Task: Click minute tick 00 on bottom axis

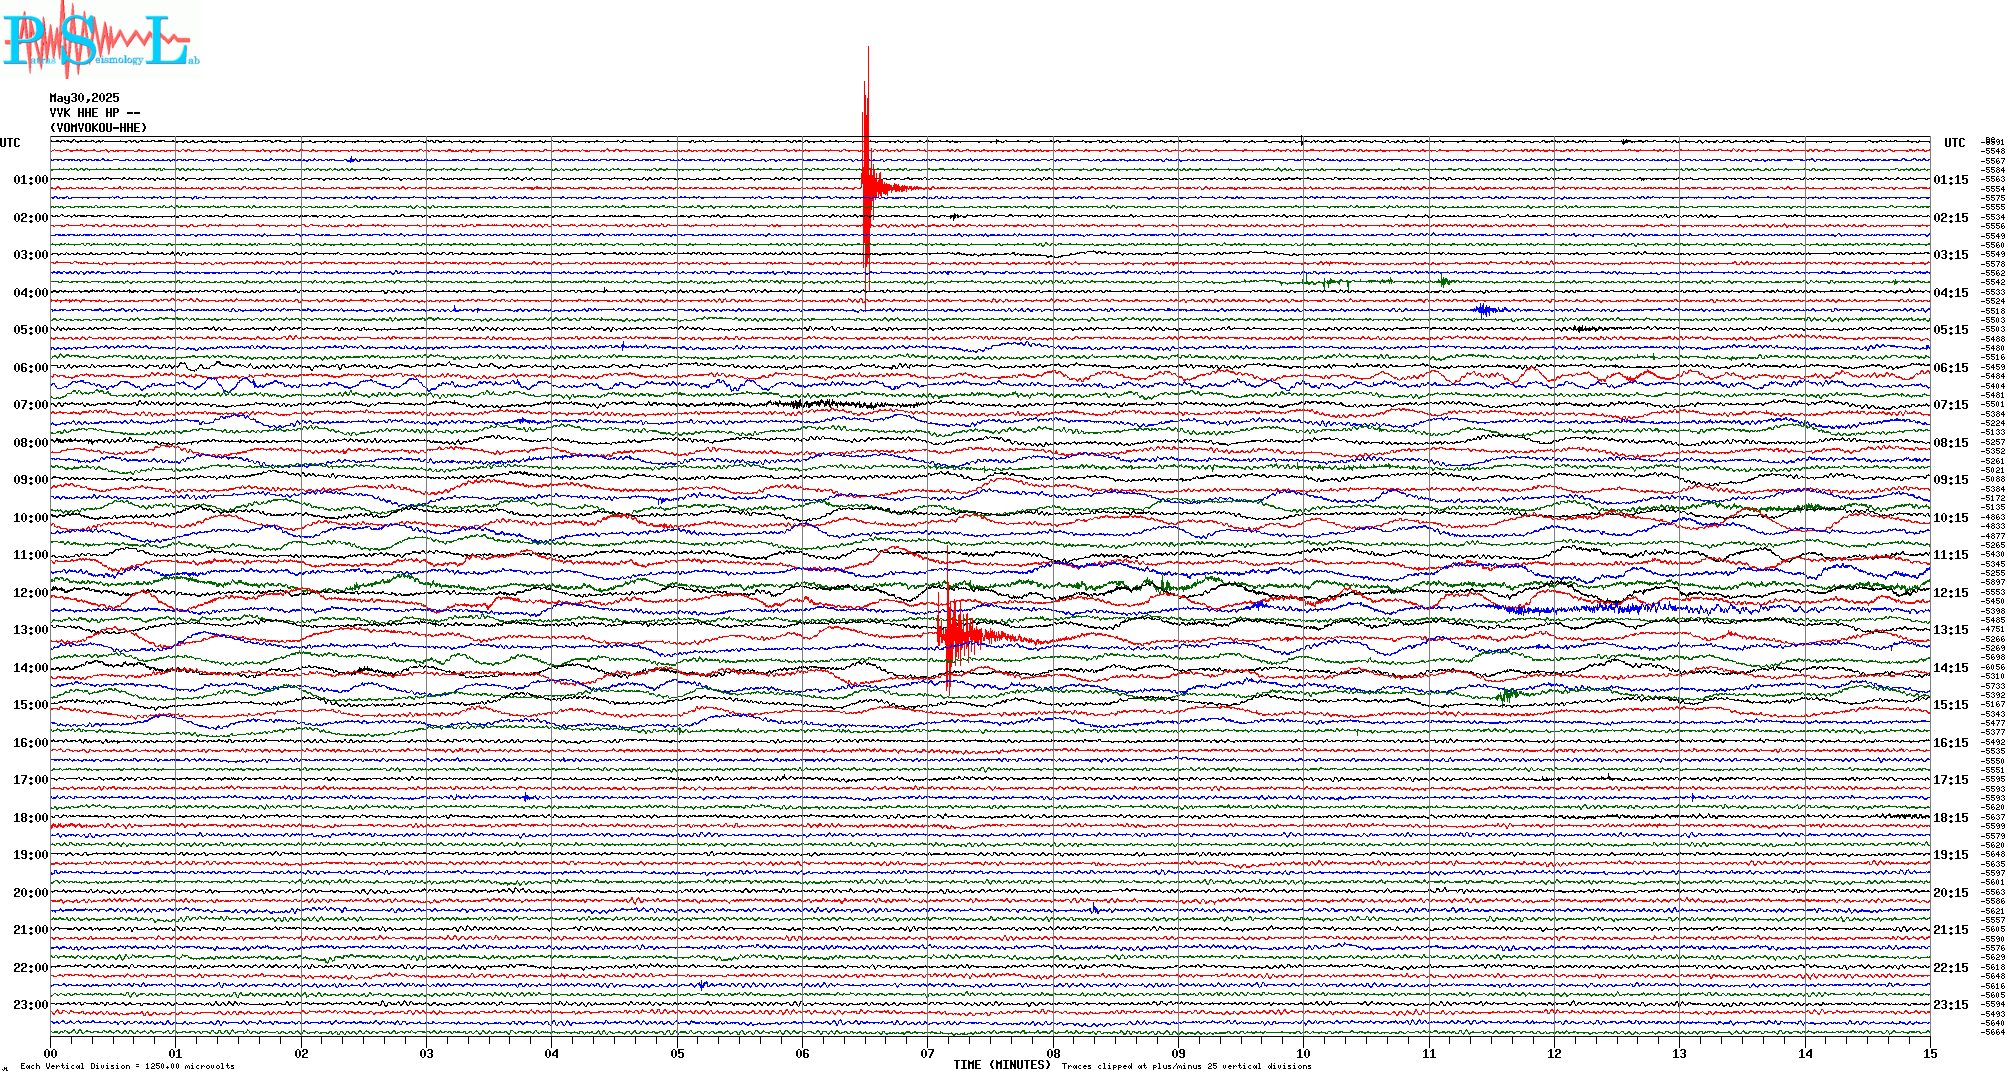Action: pyautogui.click(x=50, y=1053)
